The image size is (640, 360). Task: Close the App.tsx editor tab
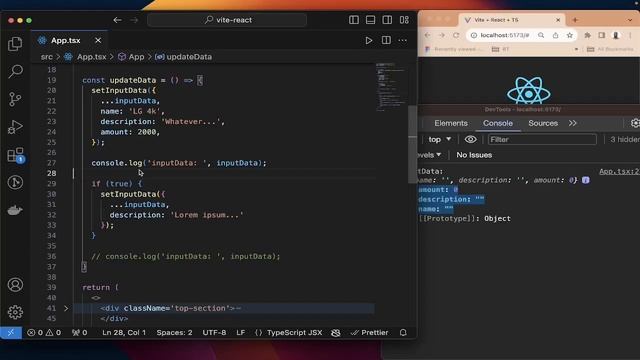(98, 40)
